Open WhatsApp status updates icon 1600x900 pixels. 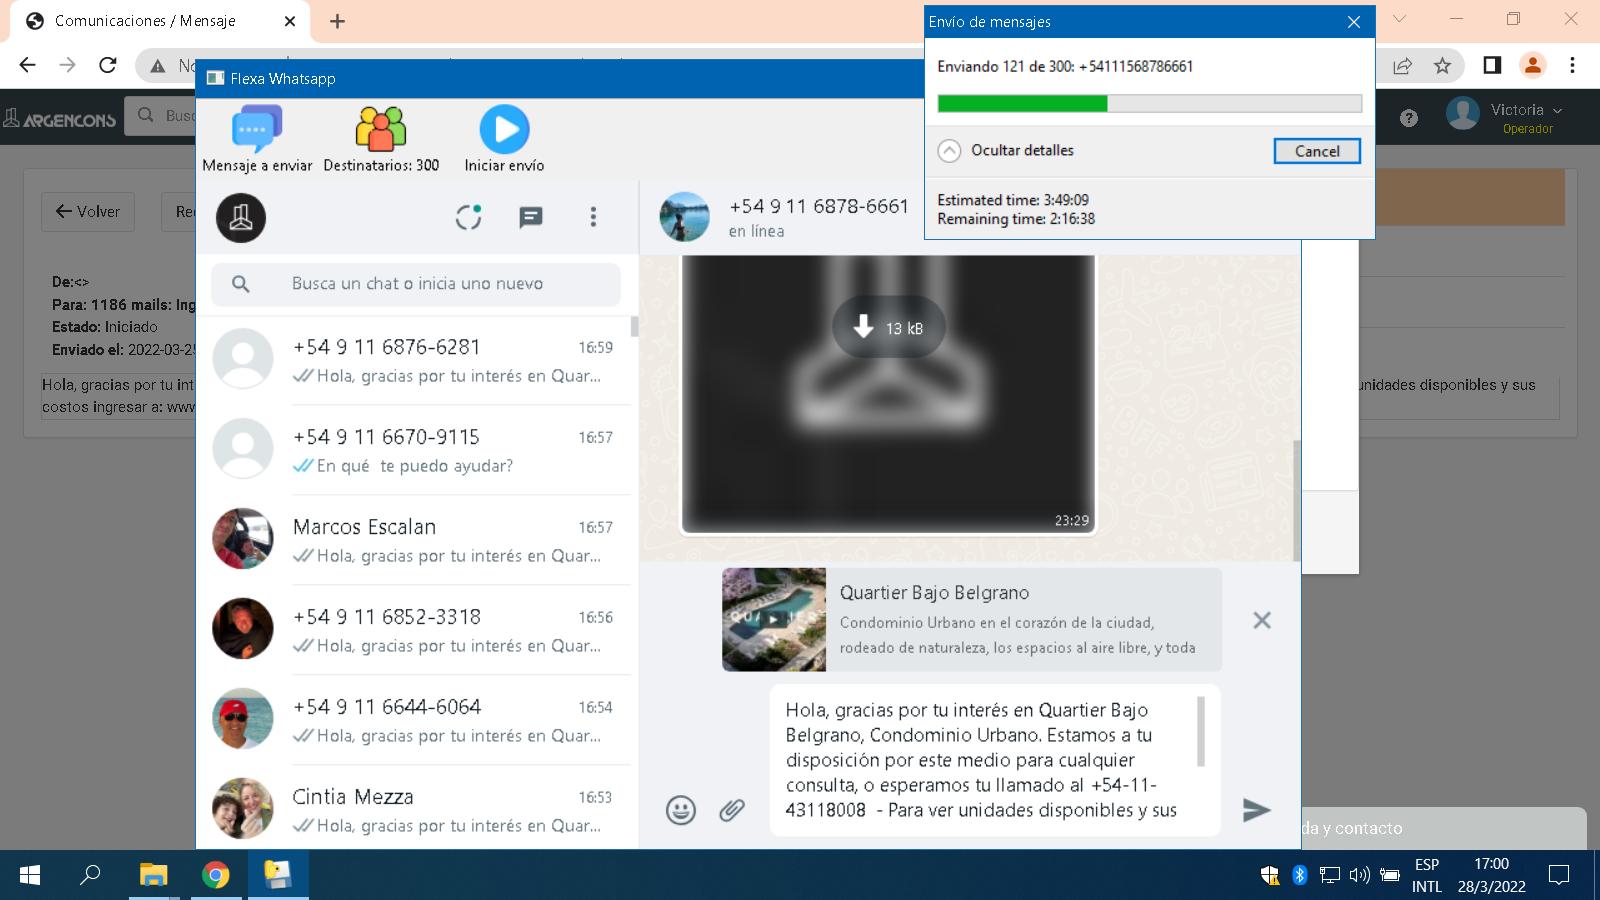pyautogui.click(x=469, y=217)
